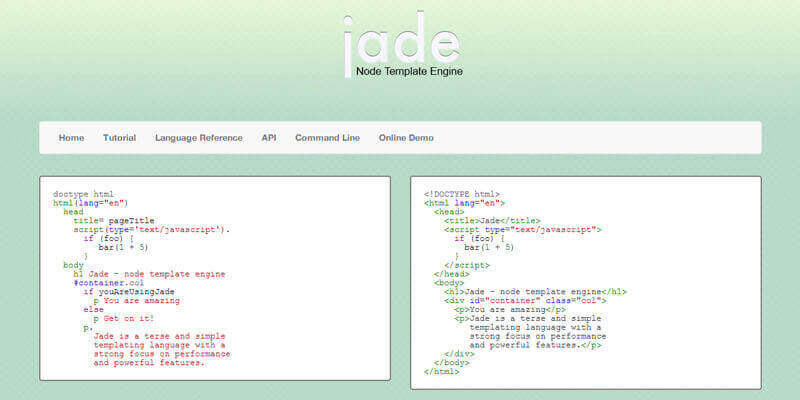Navigate to the Command Line page
The height and width of the screenshot is (400, 800).
tap(327, 138)
